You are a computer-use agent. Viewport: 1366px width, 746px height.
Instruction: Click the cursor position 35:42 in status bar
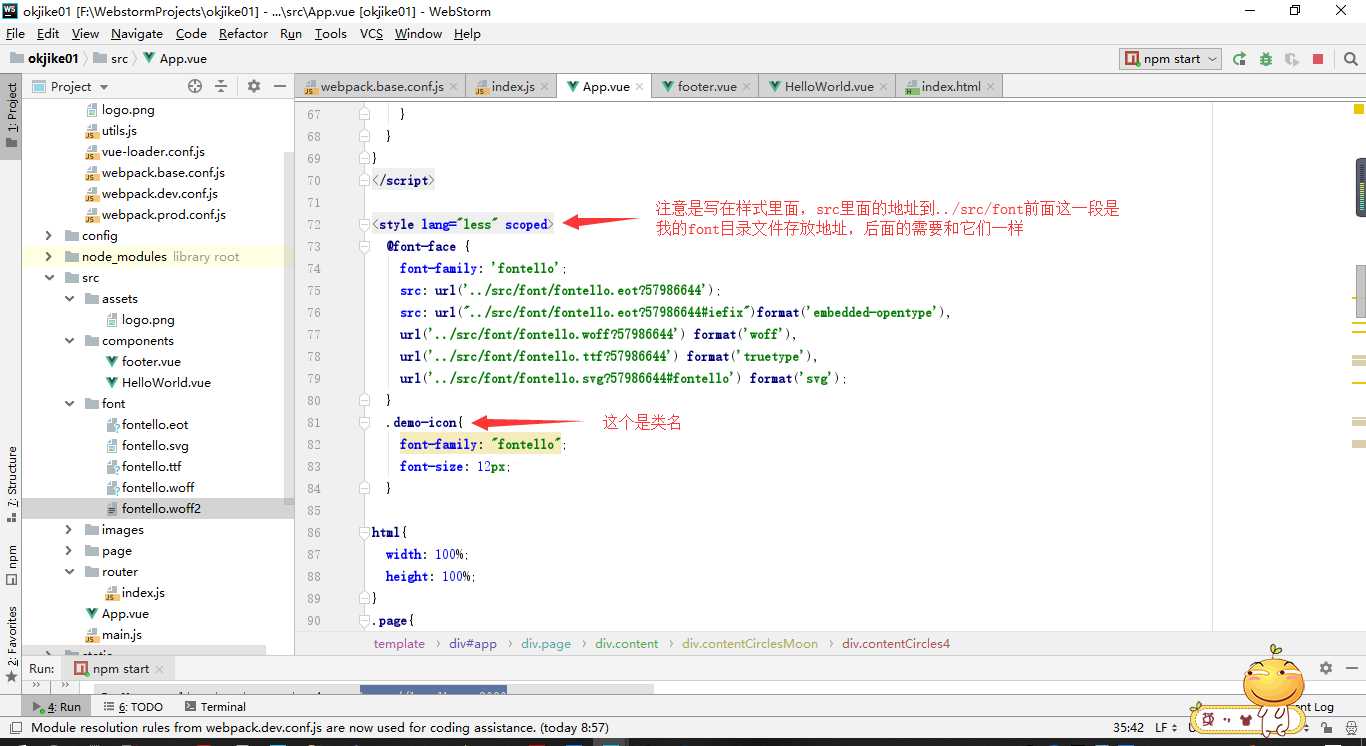(x=1129, y=728)
